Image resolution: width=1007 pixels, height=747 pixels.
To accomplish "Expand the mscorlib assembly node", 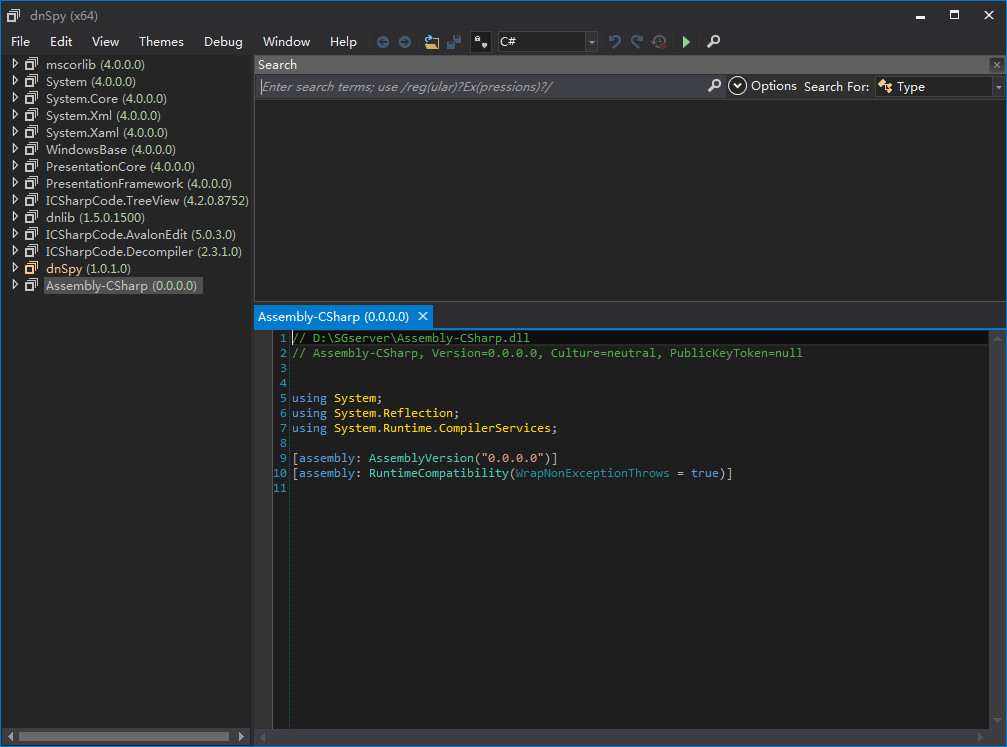I will [x=15, y=64].
